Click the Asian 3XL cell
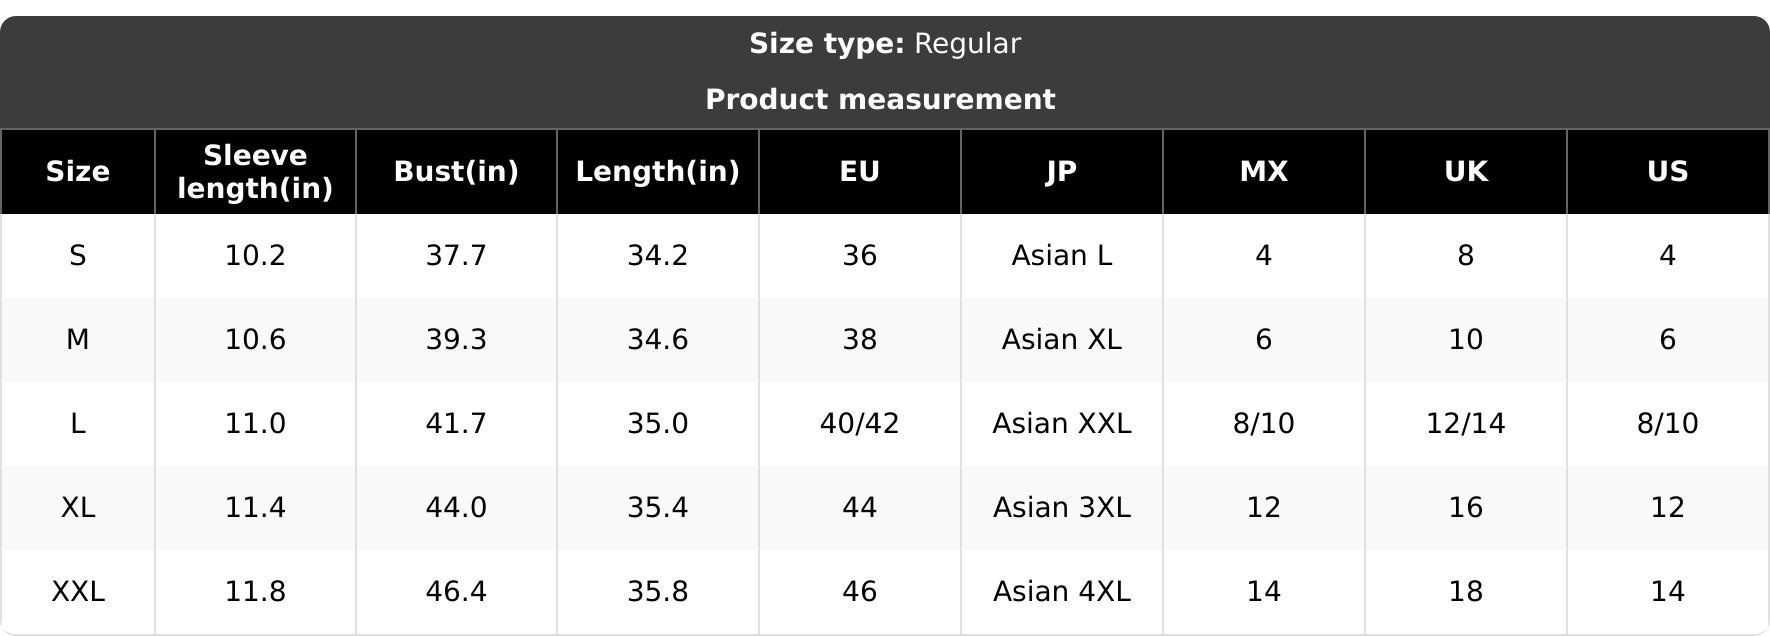Screen dimensions: 1770x636 [1062, 508]
